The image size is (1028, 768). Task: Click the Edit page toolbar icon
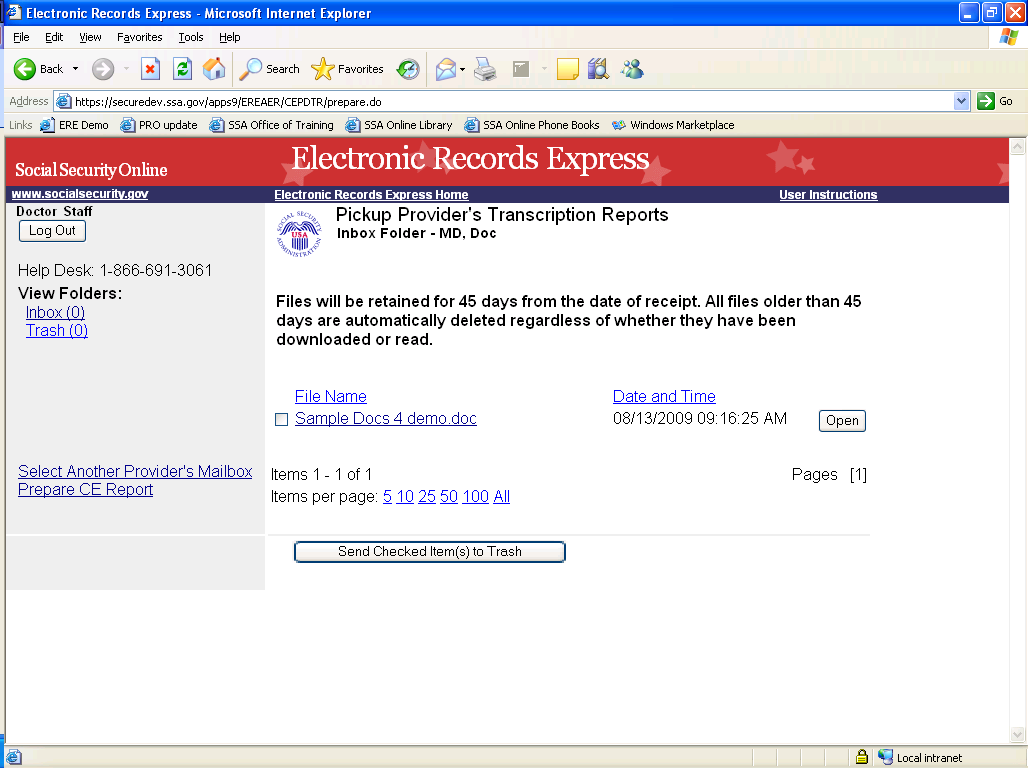521,69
